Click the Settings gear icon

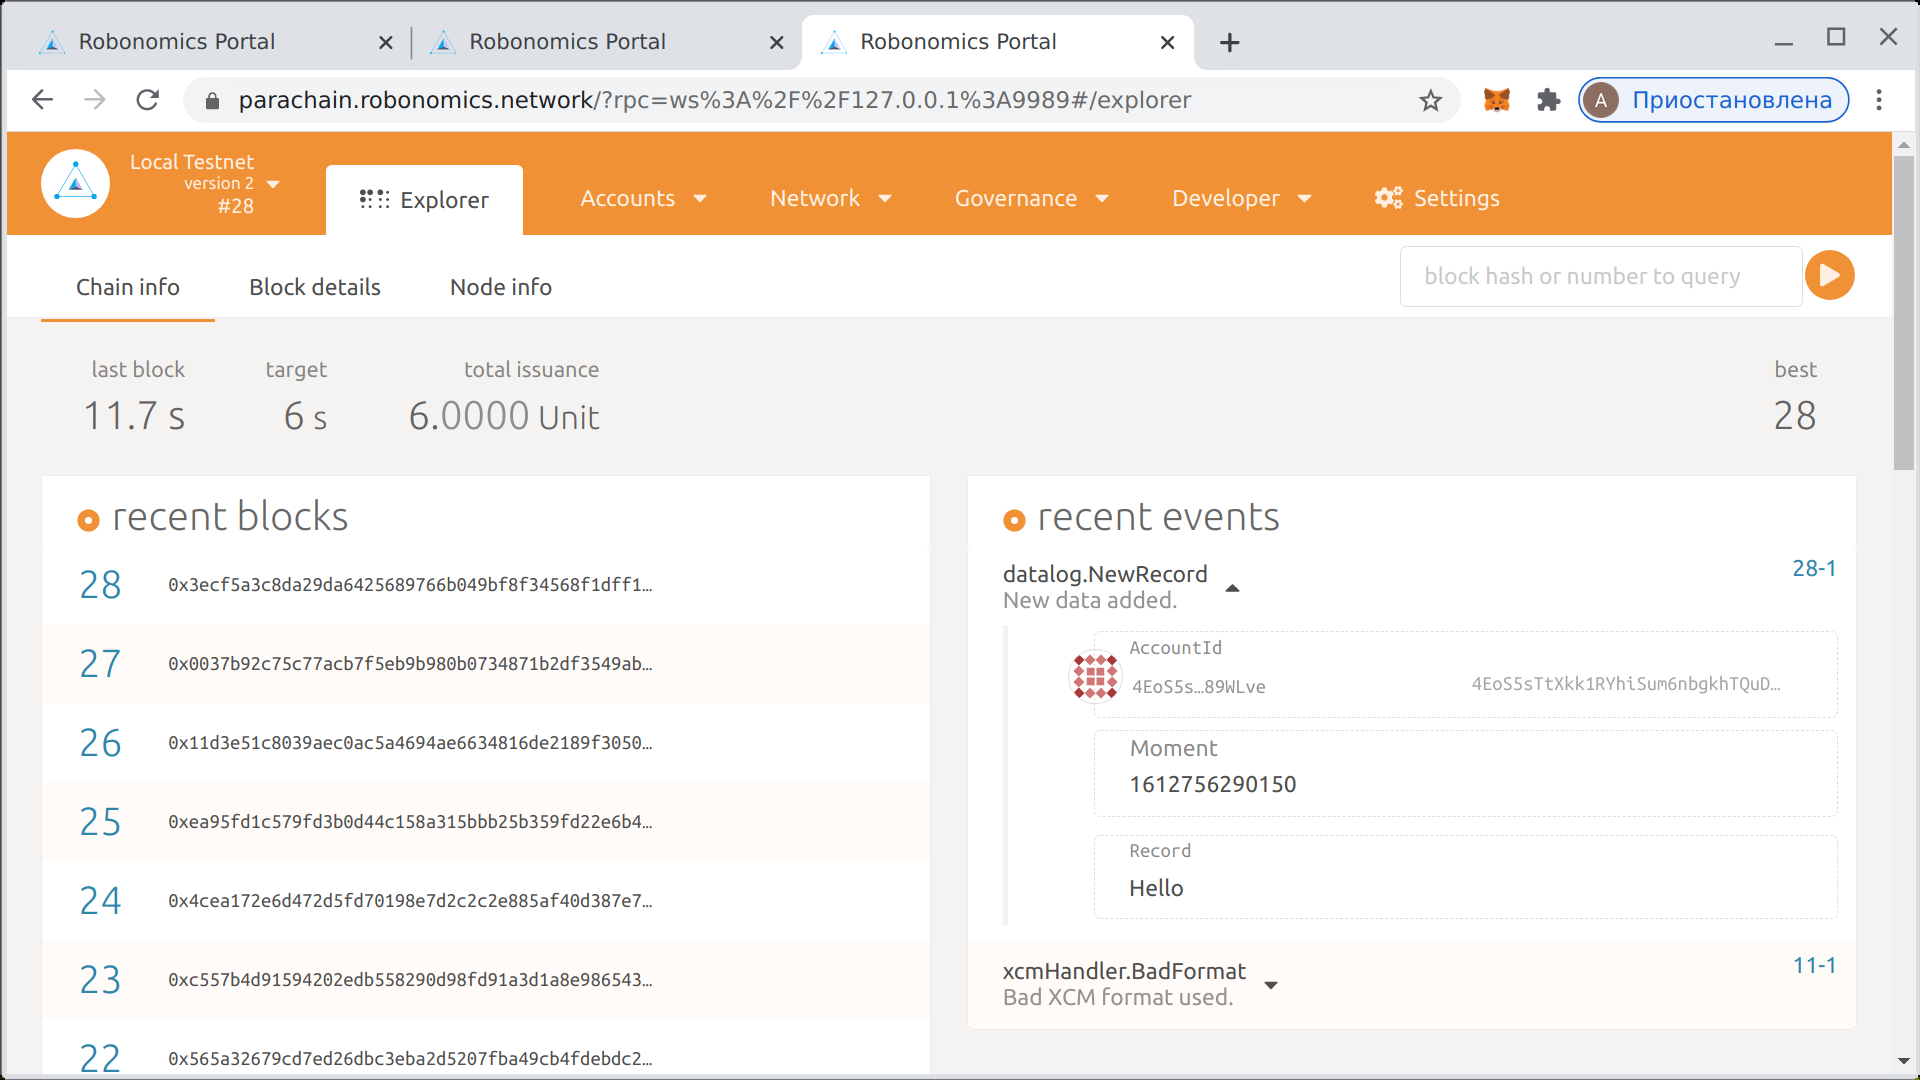[x=1388, y=198]
